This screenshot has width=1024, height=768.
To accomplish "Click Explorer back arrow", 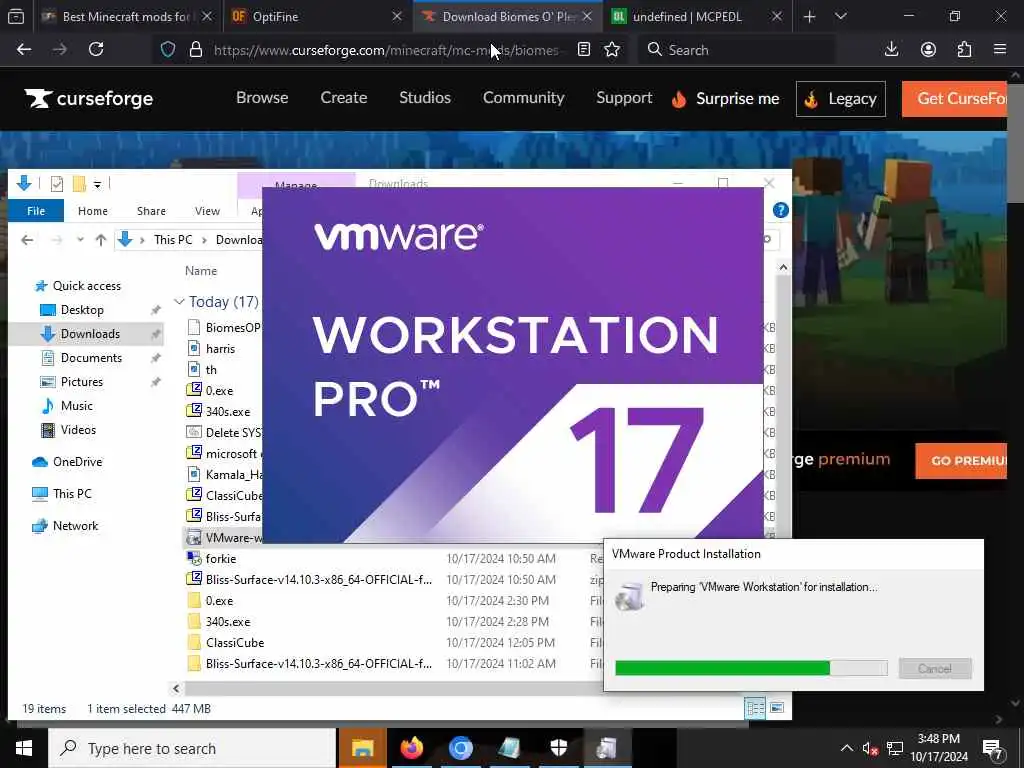I will 27,240.
